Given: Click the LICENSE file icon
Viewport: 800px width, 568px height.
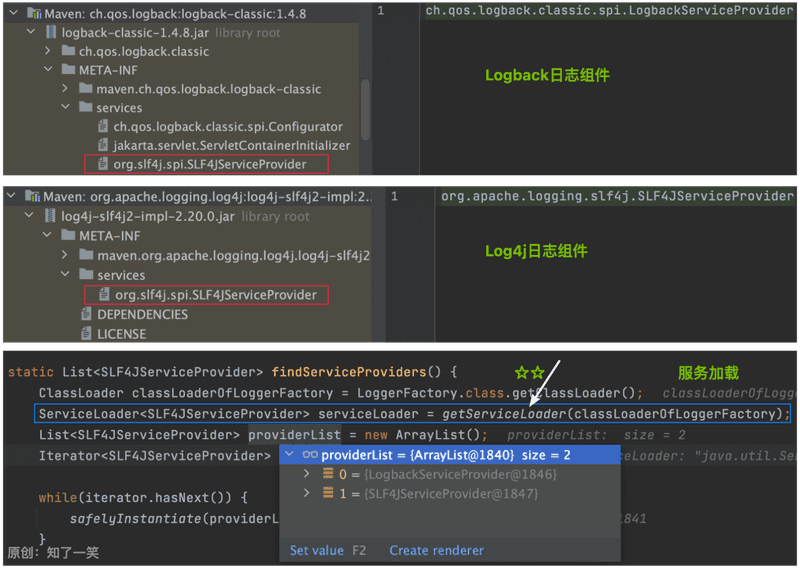Looking at the screenshot, I should tap(86, 333).
